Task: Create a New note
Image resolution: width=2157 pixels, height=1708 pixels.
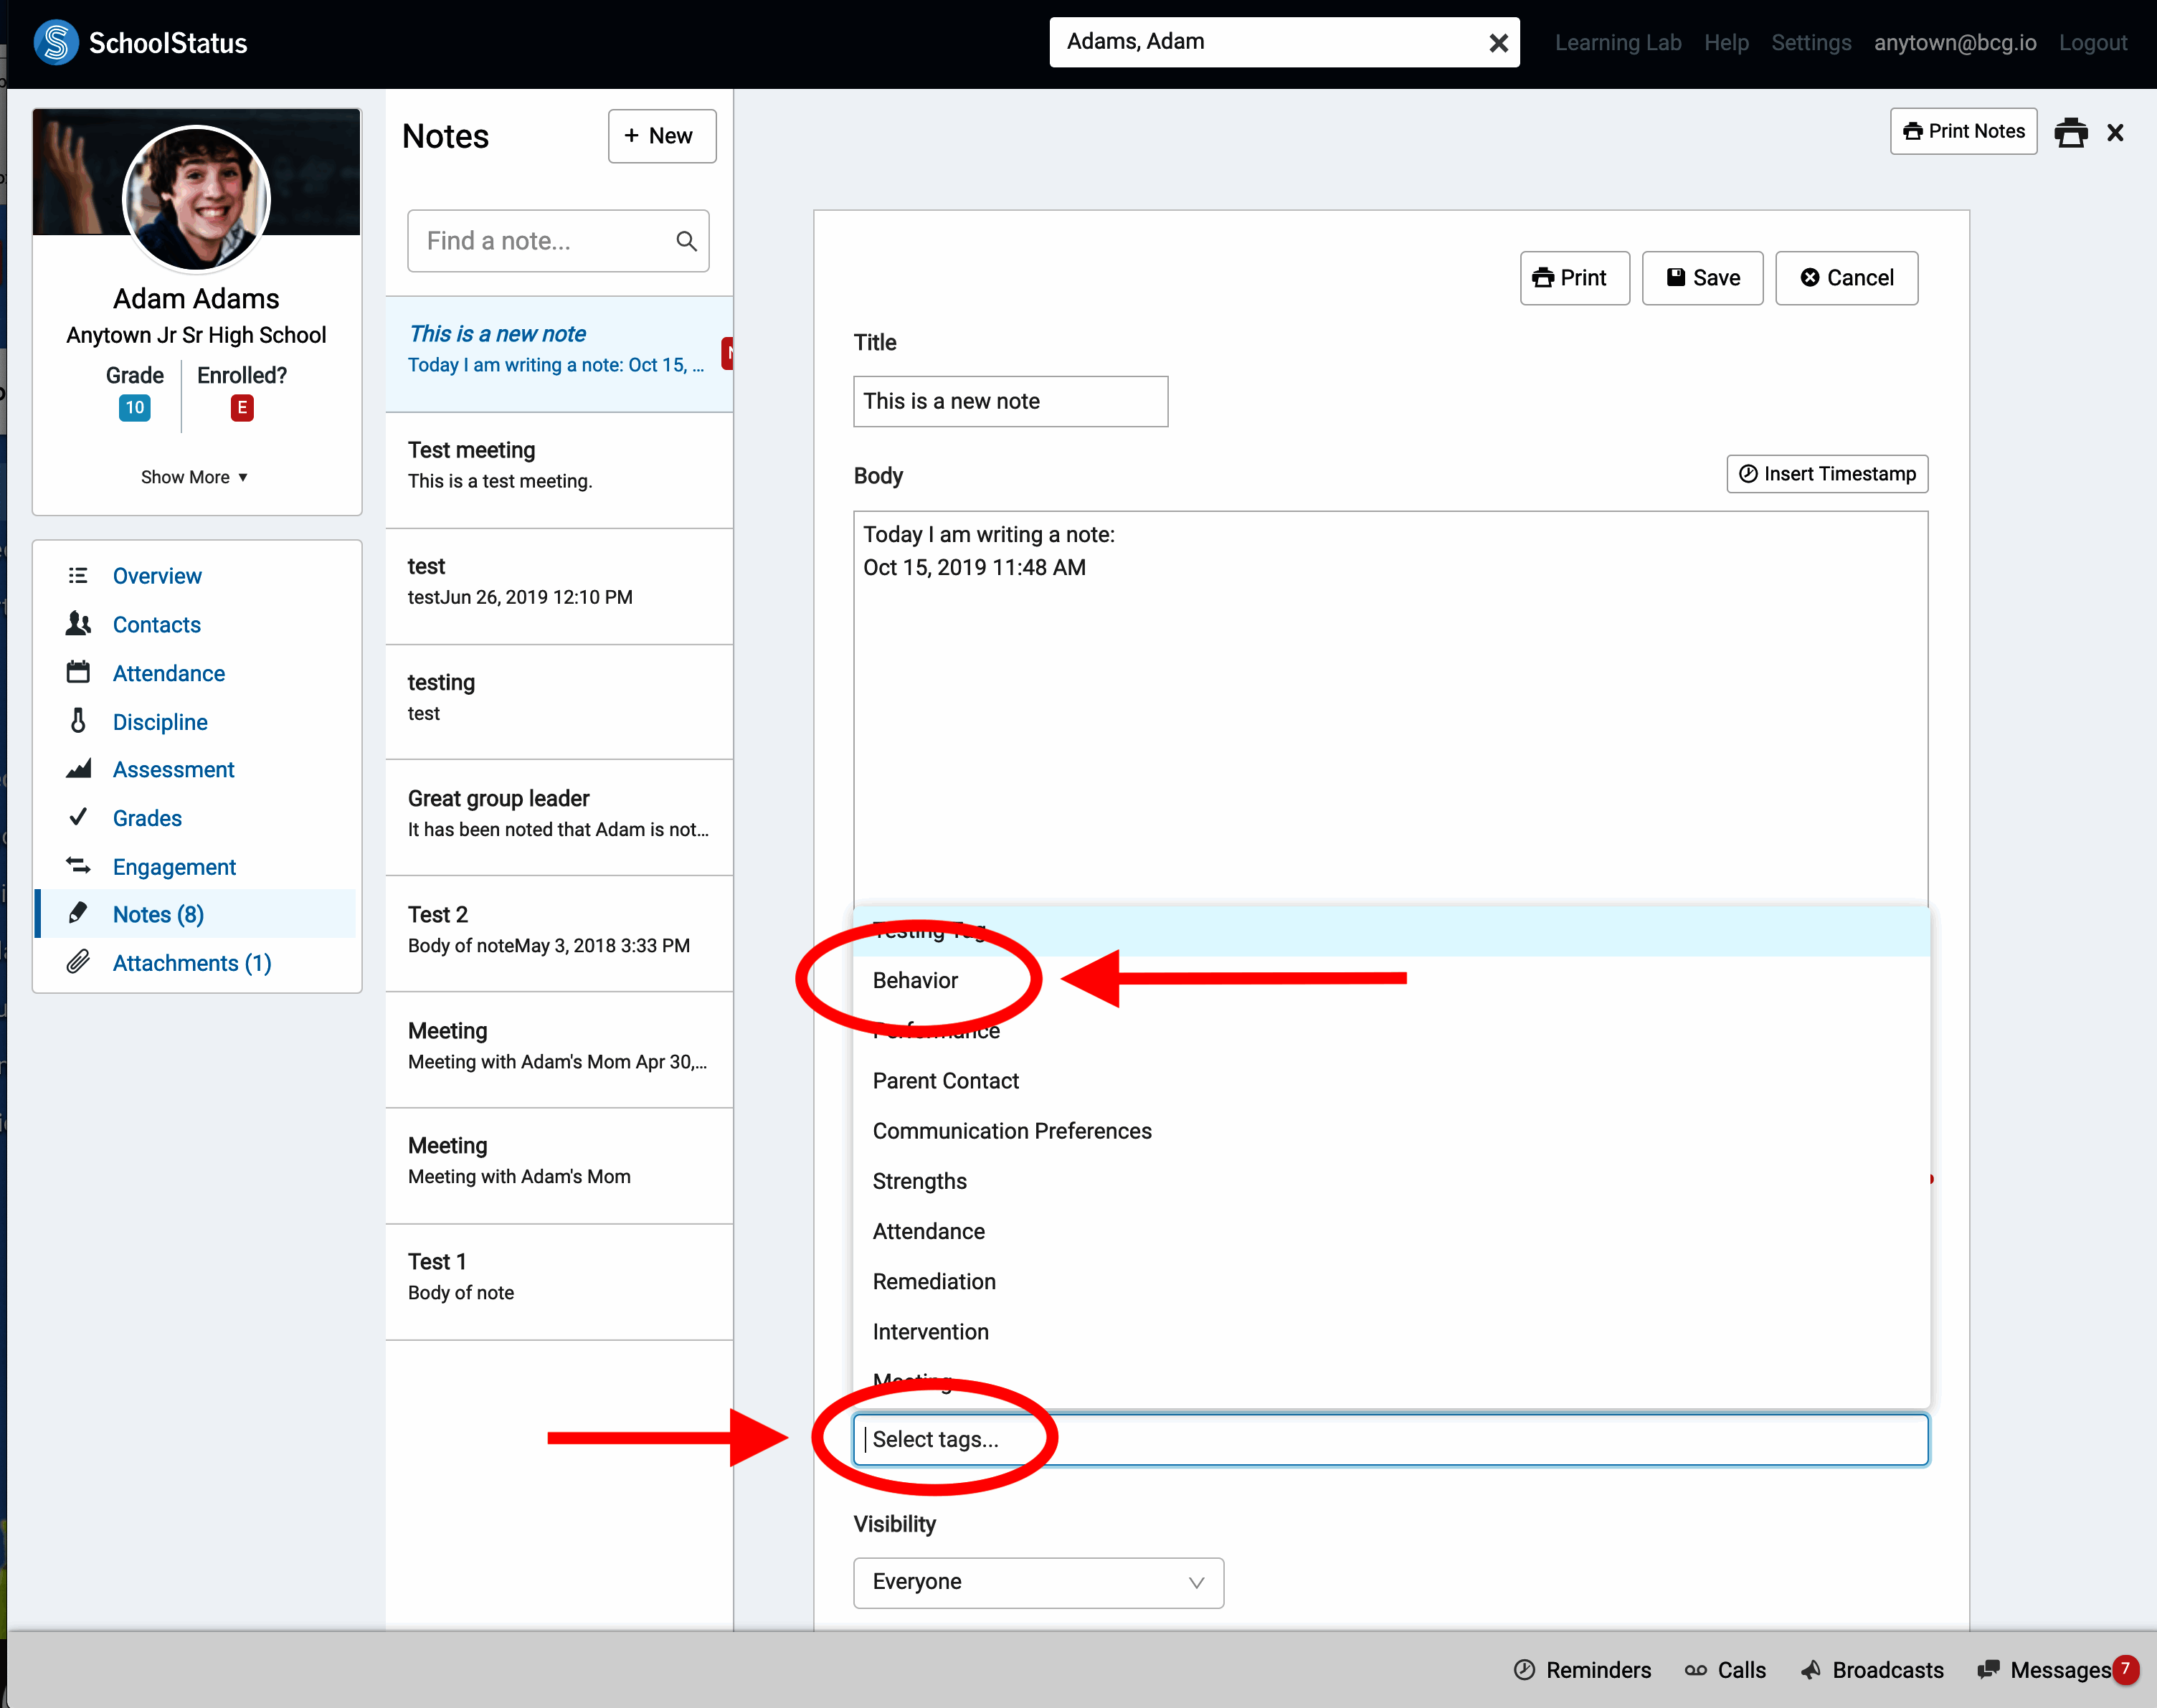Action: [x=661, y=136]
